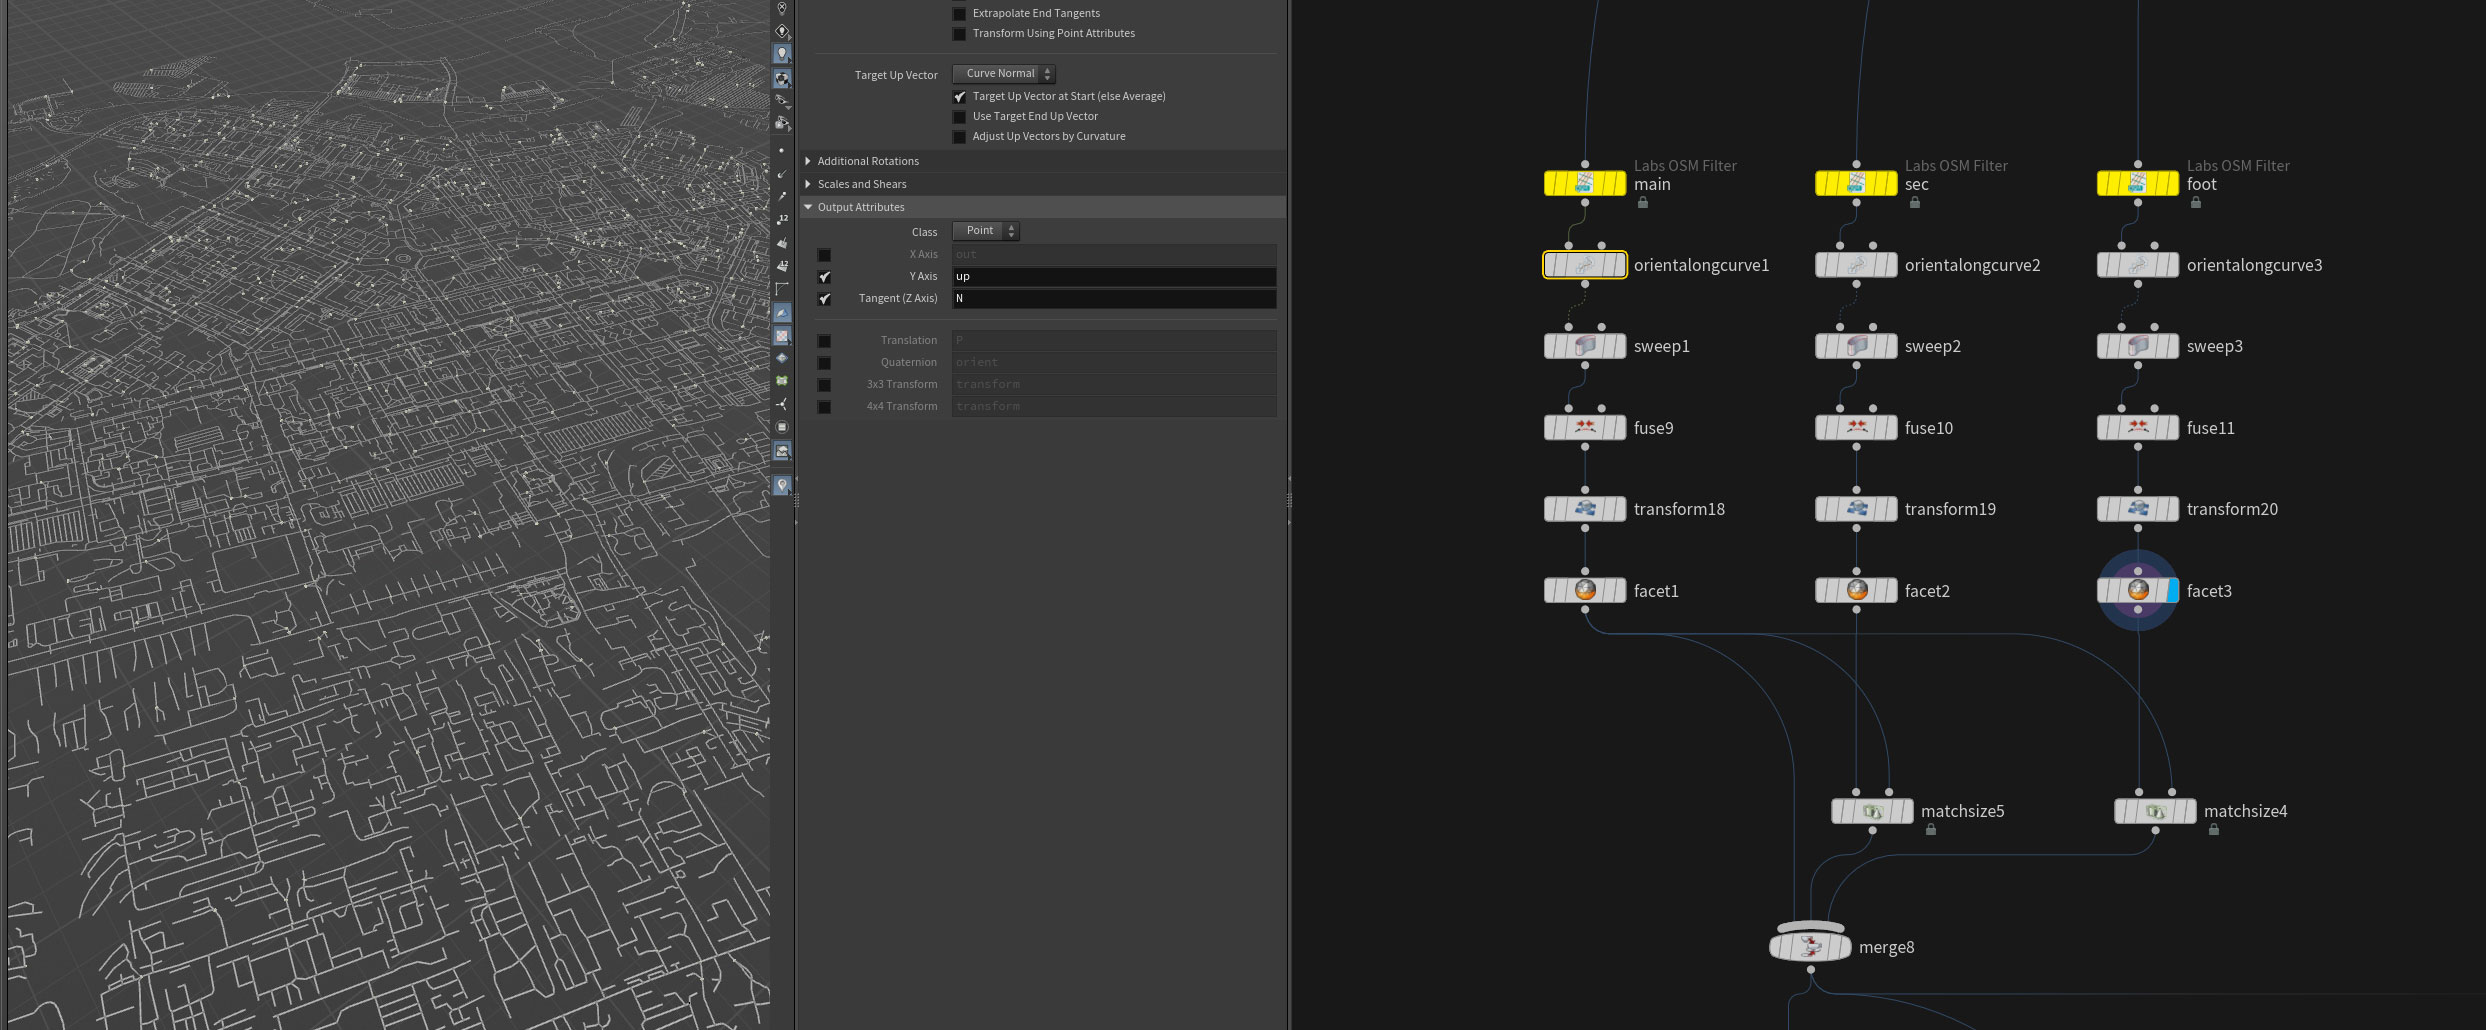Select the fuse9 node
The height and width of the screenshot is (1030, 2486).
click(x=1585, y=428)
